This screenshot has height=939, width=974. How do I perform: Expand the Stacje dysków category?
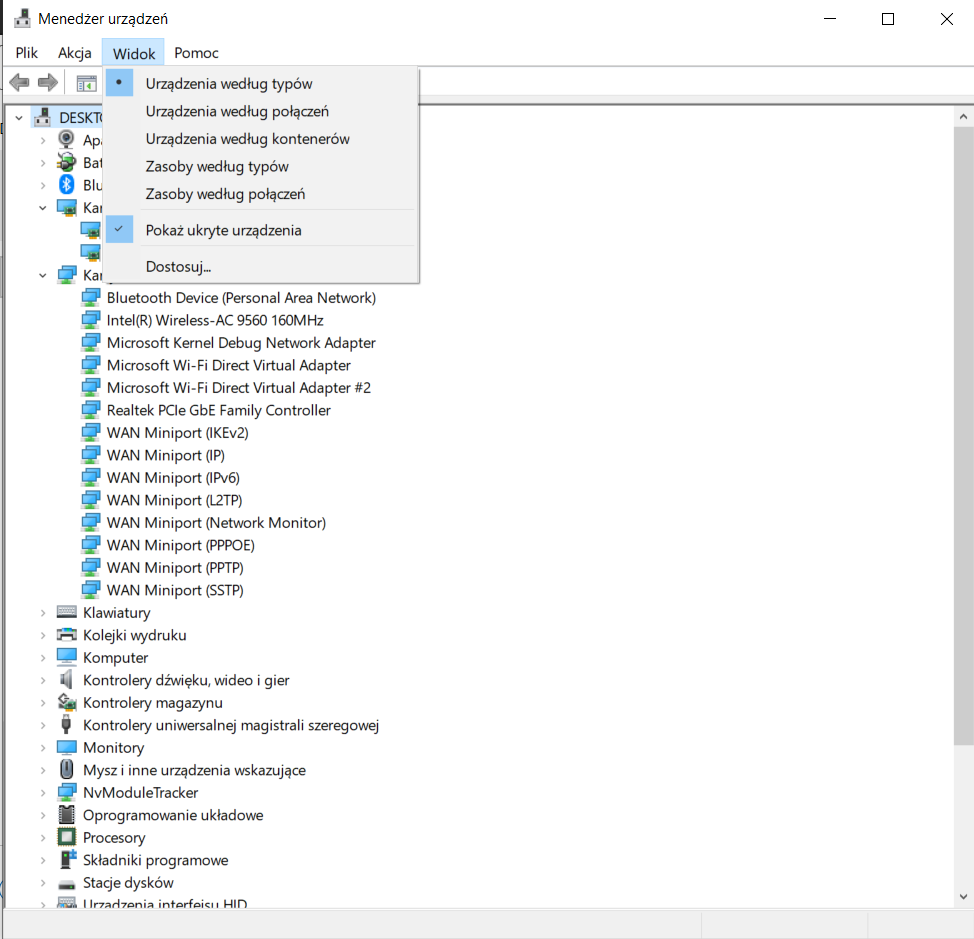[43, 882]
